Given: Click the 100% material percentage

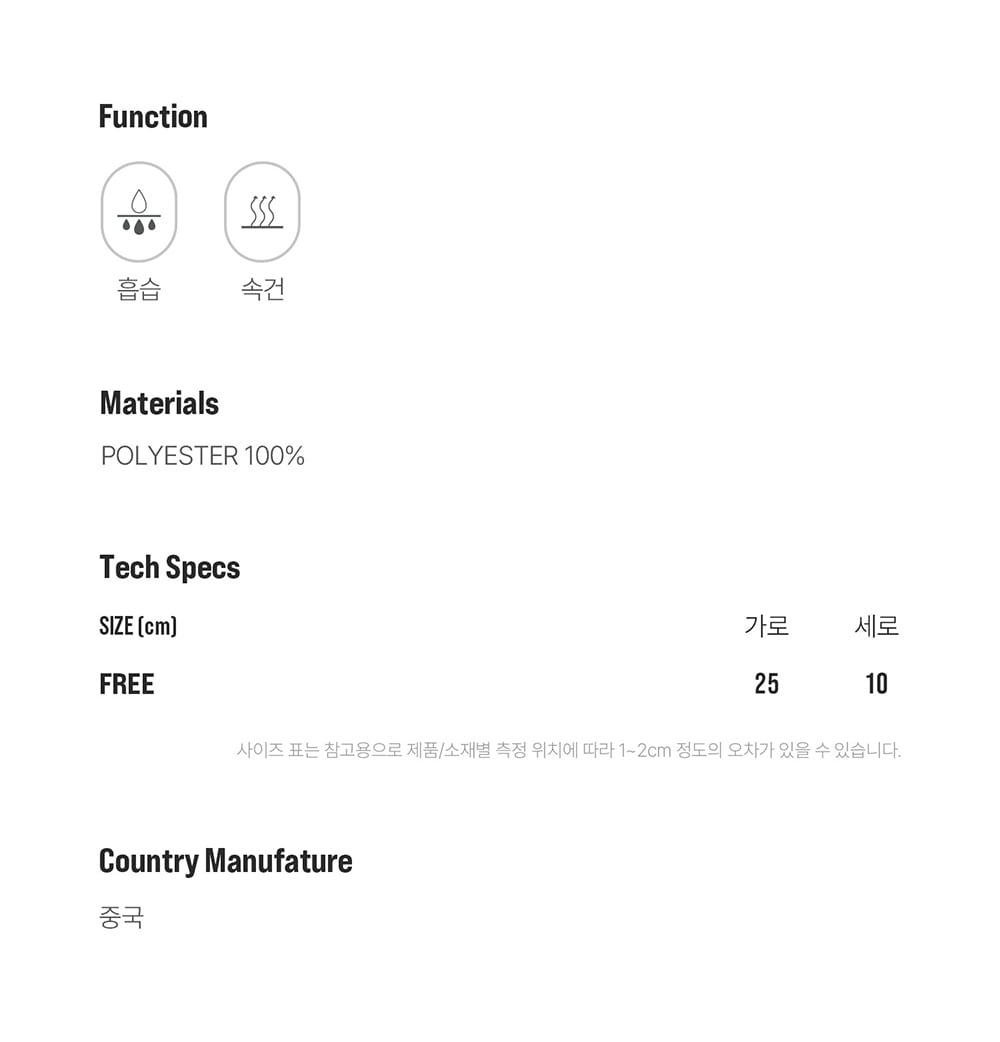Looking at the screenshot, I should [x=274, y=456].
